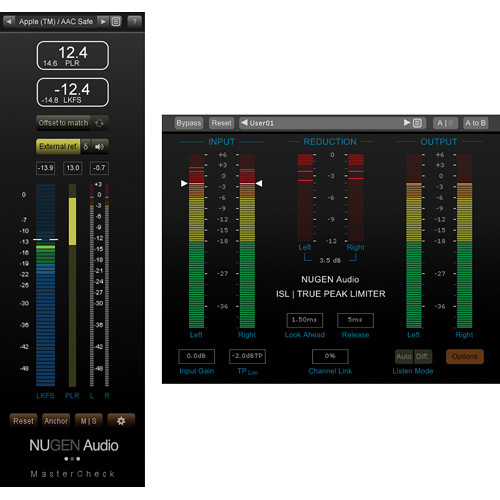Click the 13.0 value field
Screen dimensions: 500x500
click(73, 168)
